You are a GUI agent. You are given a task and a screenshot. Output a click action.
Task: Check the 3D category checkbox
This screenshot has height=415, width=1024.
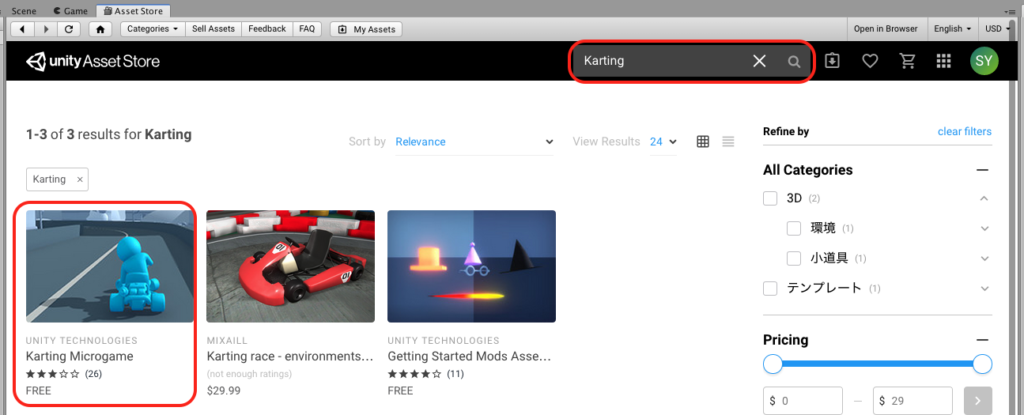point(770,199)
